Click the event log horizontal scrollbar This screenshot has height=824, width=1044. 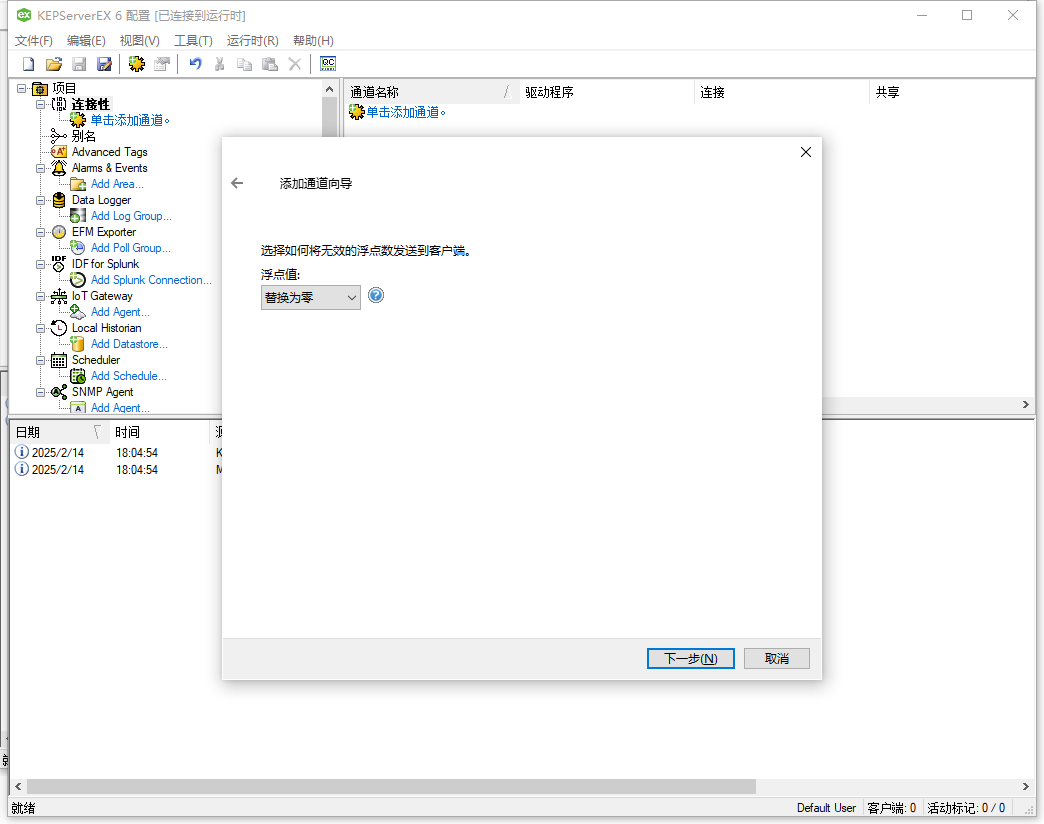[x=392, y=786]
